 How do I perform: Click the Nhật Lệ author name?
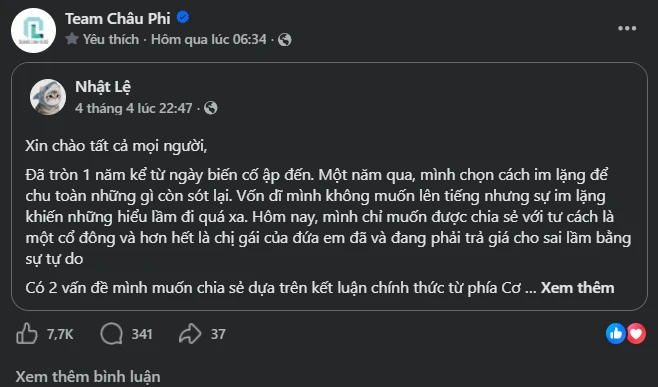tap(103, 87)
